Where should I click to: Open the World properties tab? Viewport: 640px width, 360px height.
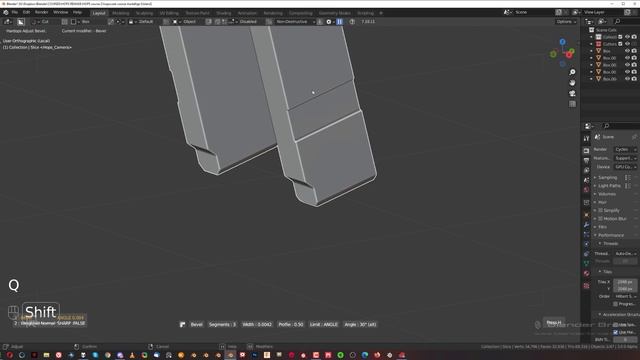(586, 190)
